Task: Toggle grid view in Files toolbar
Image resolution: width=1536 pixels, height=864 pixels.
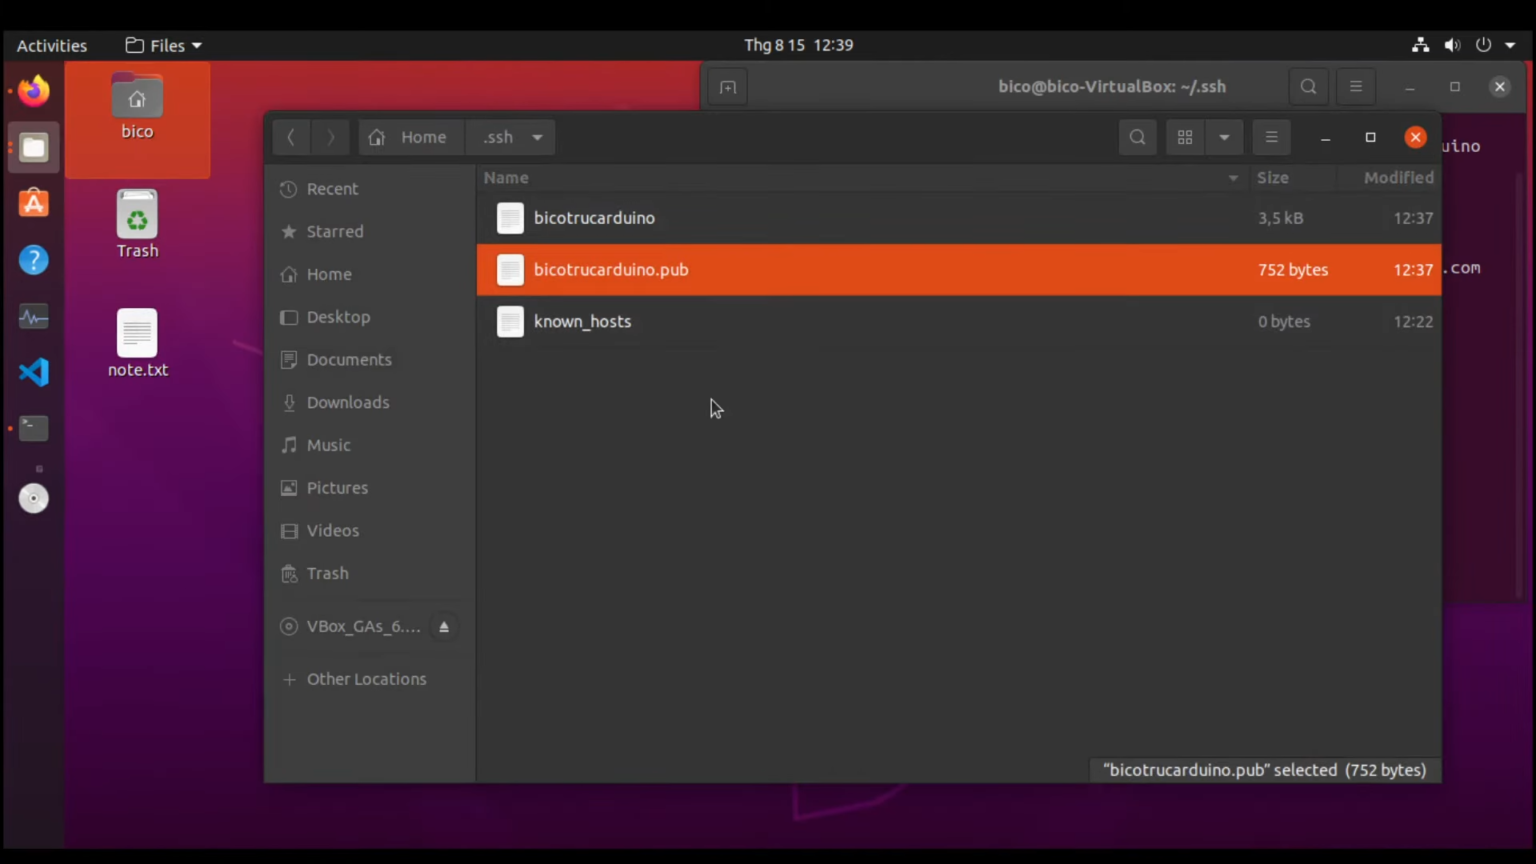Action: pos(1185,137)
